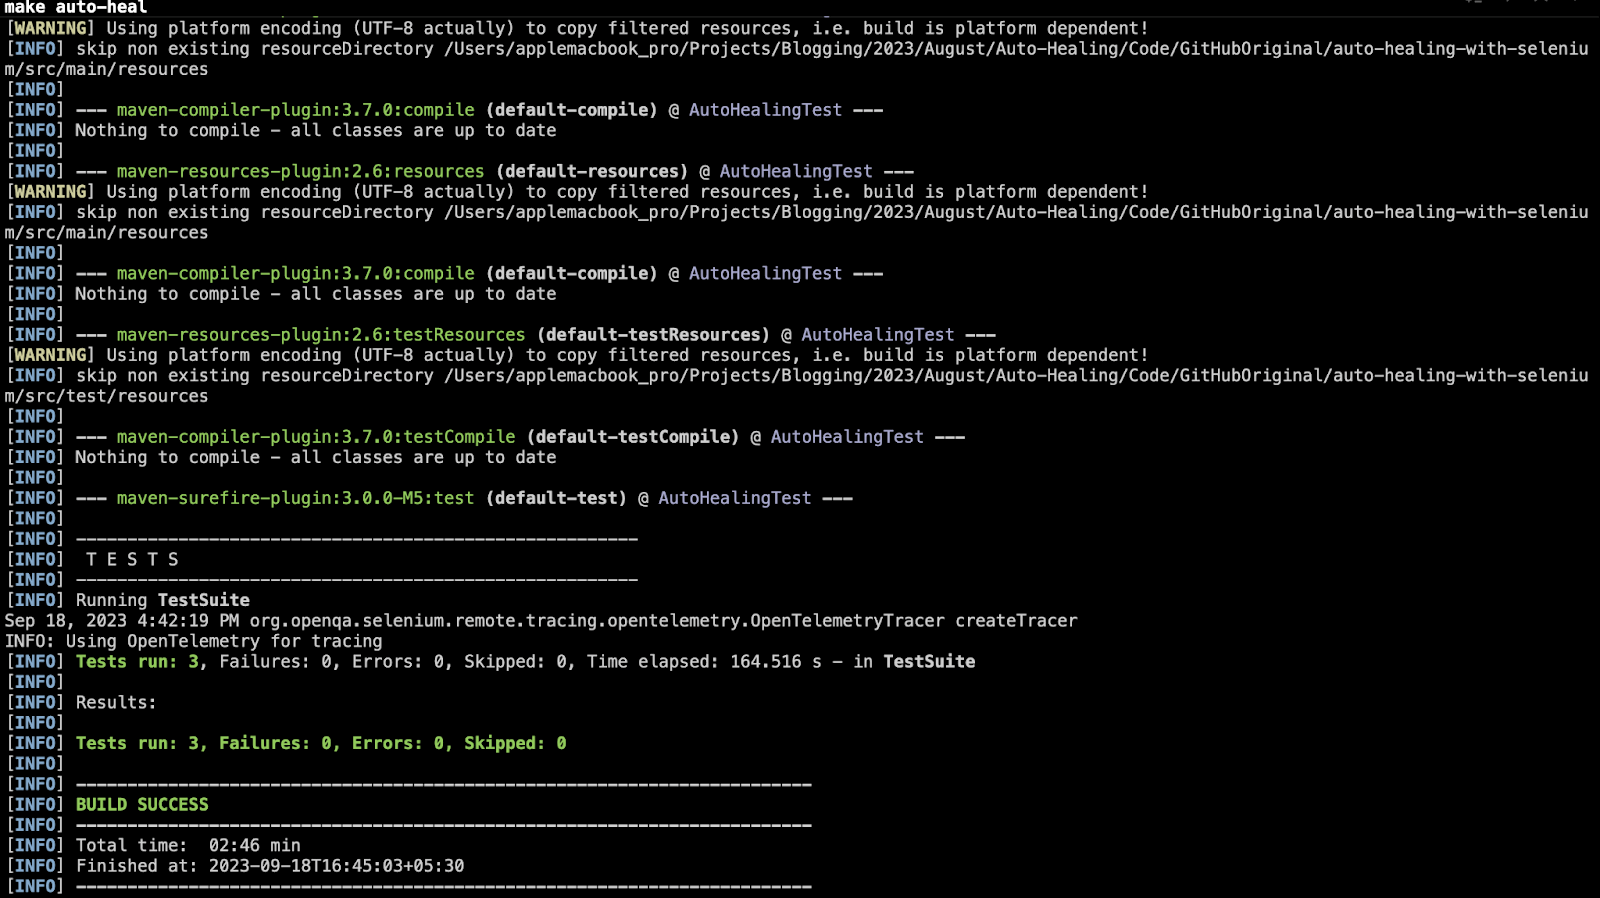Image resolution: width=1600 pixels, height=898 pixels.
Task: Select "maven-compiler-plugin:3.7.0:testCompile" plugin text
Action: coord(316,437)
